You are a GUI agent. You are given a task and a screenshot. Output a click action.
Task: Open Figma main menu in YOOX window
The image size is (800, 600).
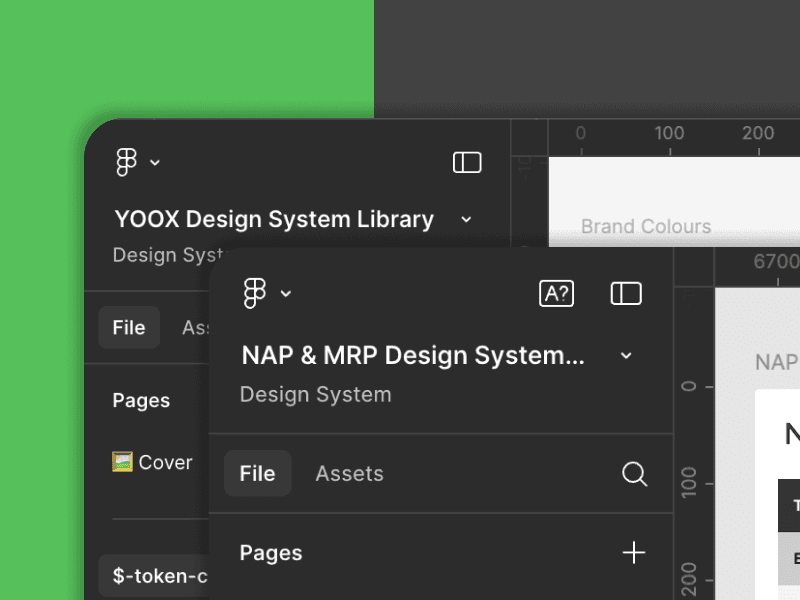(127, 162)
